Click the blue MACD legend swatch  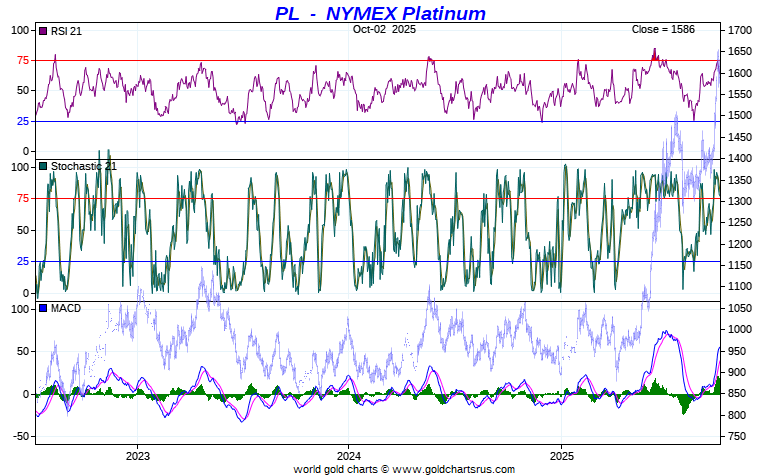(43, 308)
